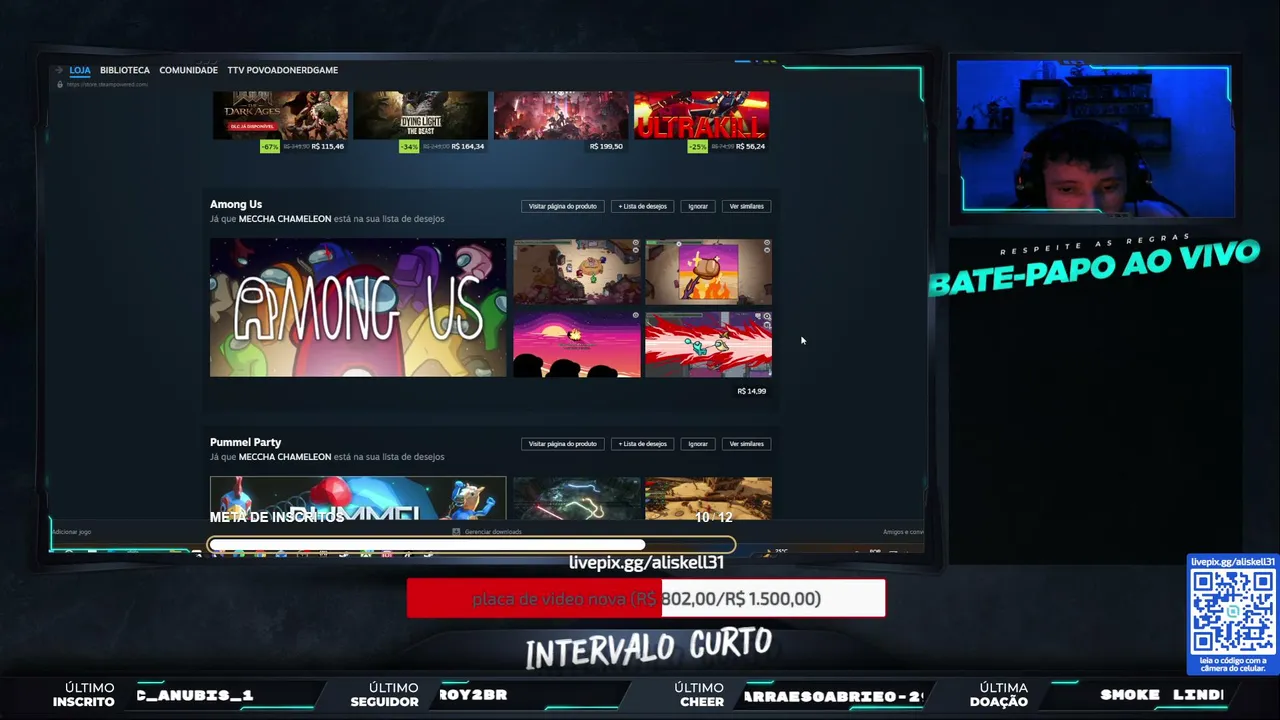Open the TTV POVOADONERDGAME profile tab
1280x720 pixels.
point(283,70)
